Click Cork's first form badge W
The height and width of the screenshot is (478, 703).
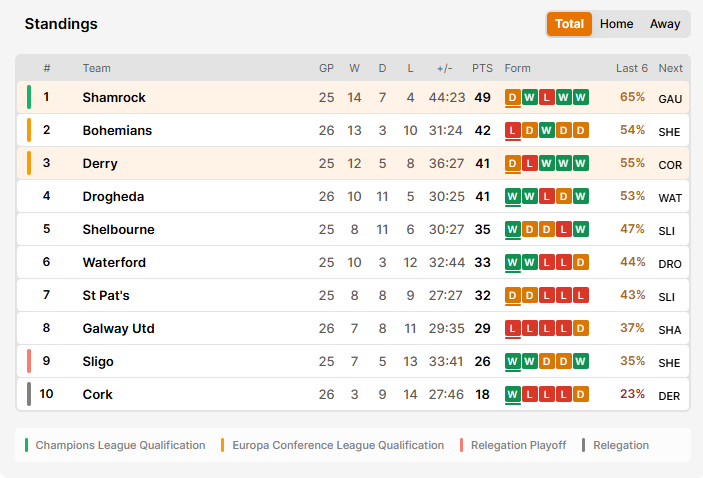(513, 394)
